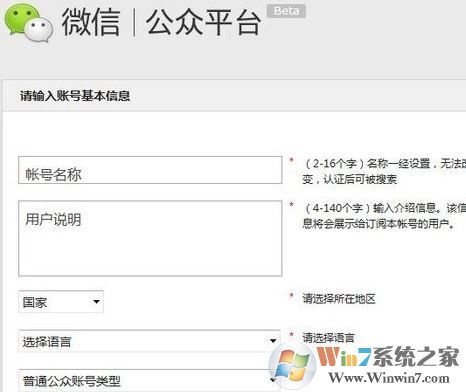Expand the 选择语言 dropdown
This screenshot has width=466, height=392.
[x=149, y=341]
